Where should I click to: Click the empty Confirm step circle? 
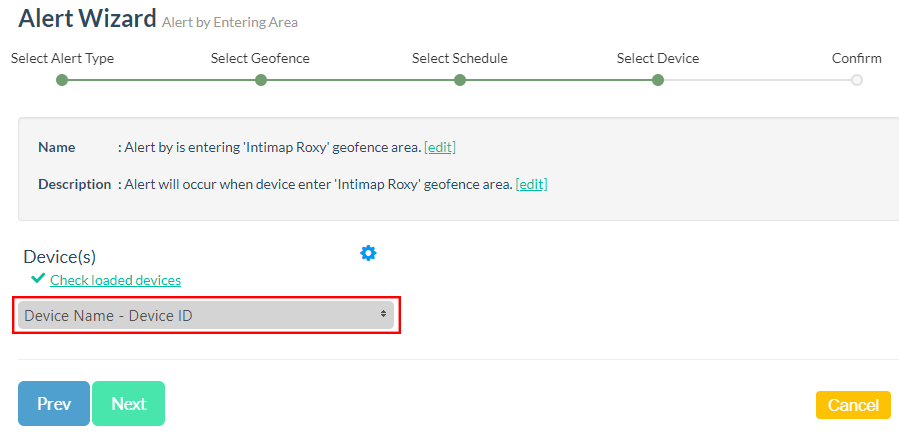coord(857,80)
